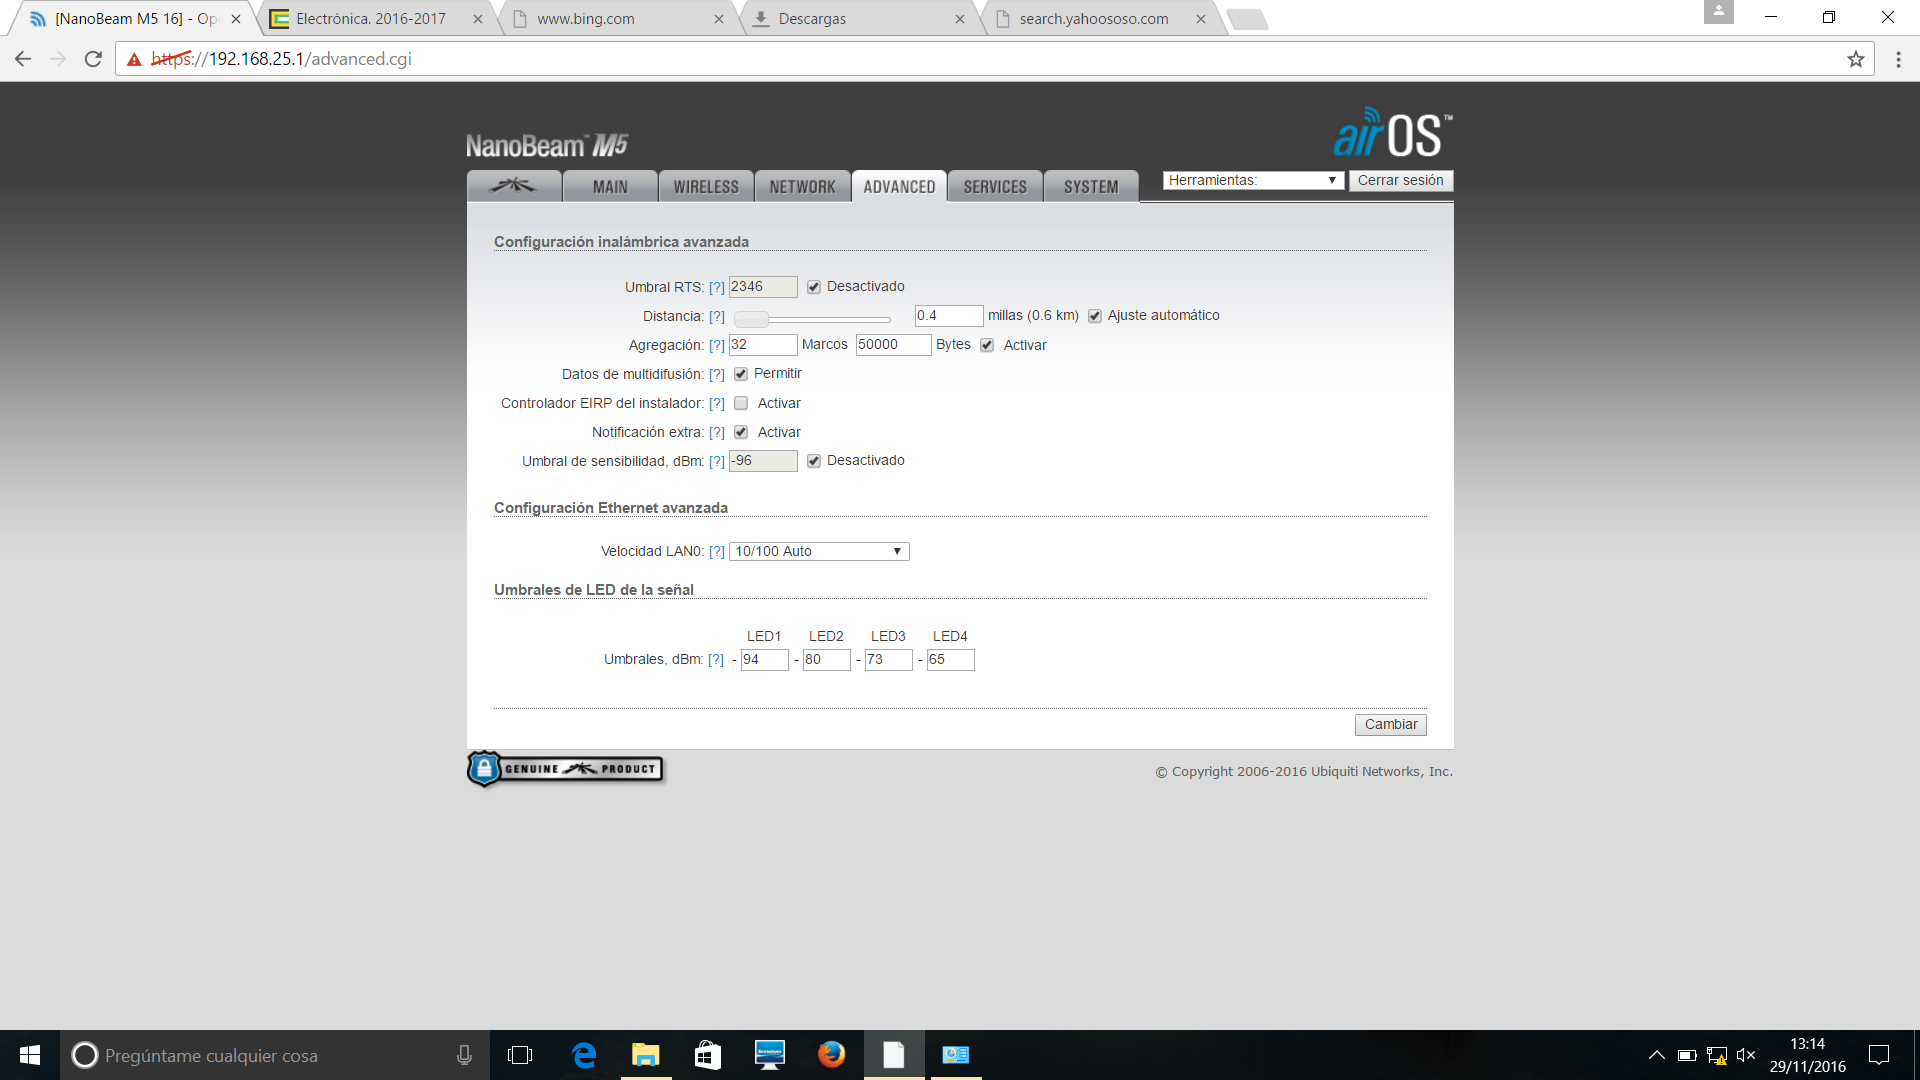Close the Electrónica 2016-2017 tab
Image resolution: width=1920 pixels, height=1080 pixels.
[477, 19]
